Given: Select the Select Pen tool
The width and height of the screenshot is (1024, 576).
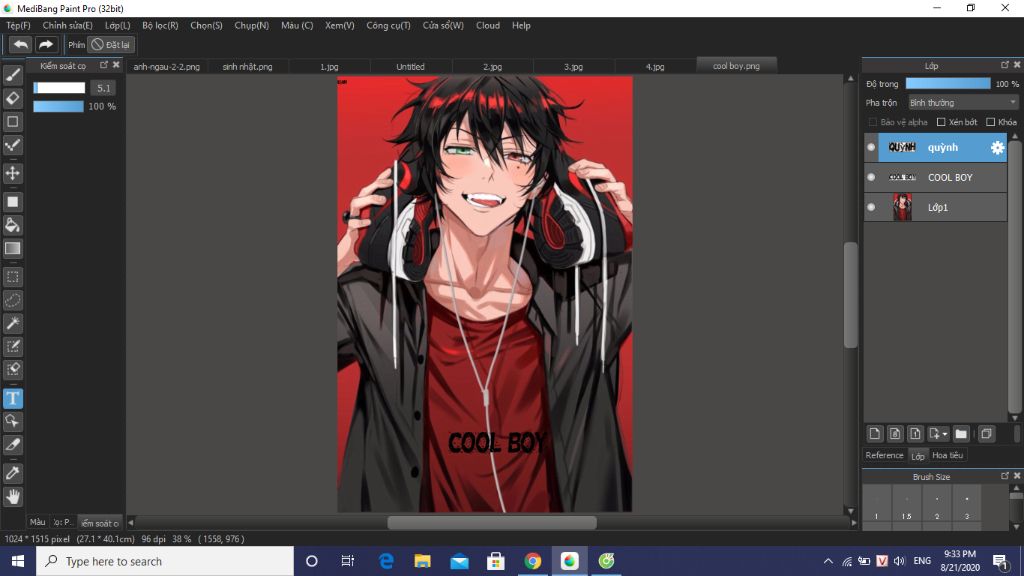Looking at the screenshot, I should pos(12,346).
